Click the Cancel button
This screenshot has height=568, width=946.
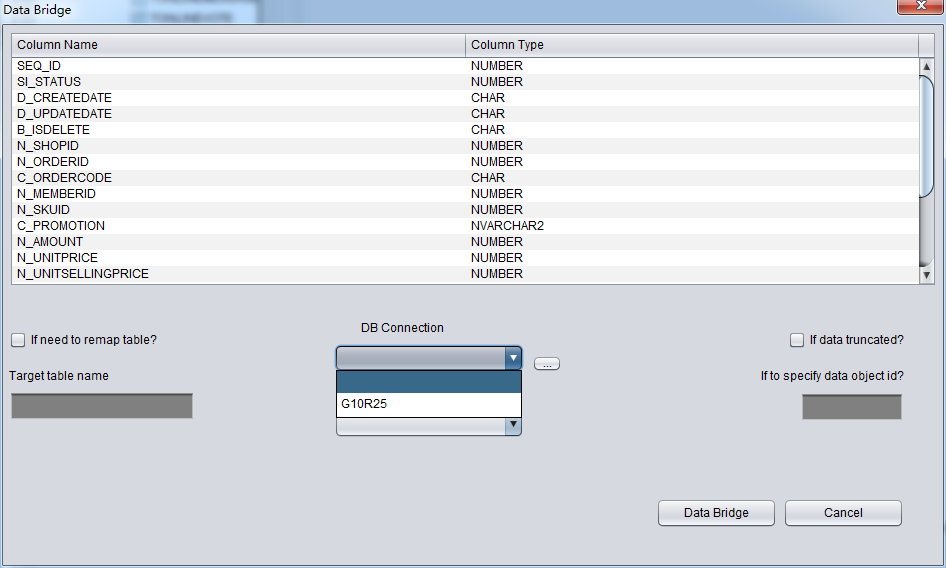point(842,513)
